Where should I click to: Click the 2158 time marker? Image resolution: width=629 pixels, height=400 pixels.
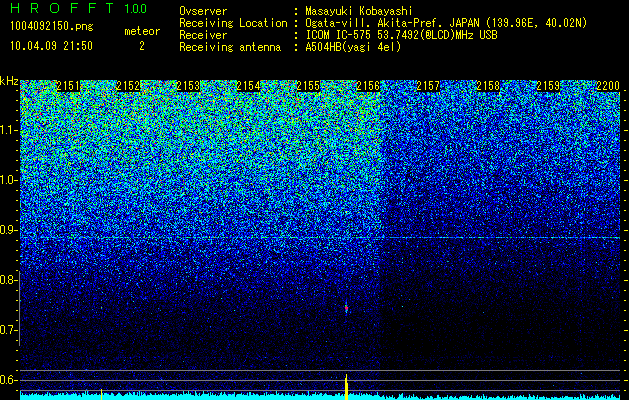pyautogui.click(x=488, y=86)
